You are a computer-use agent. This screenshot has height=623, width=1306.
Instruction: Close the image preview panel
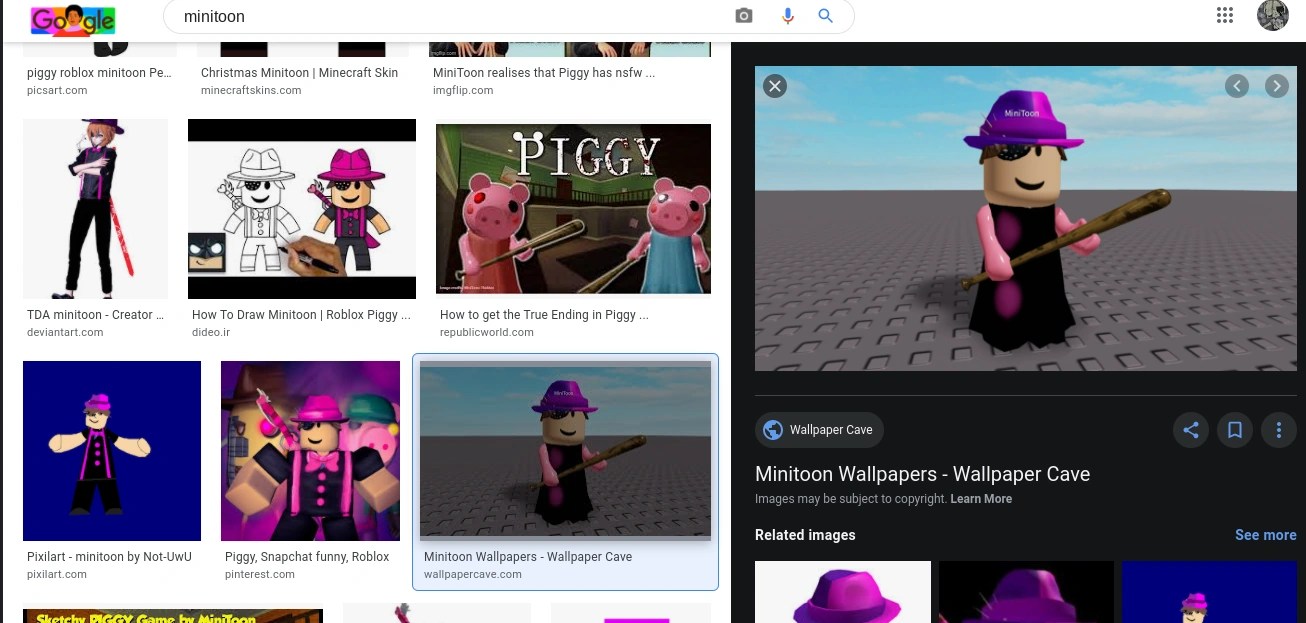(x=775, y=86)
